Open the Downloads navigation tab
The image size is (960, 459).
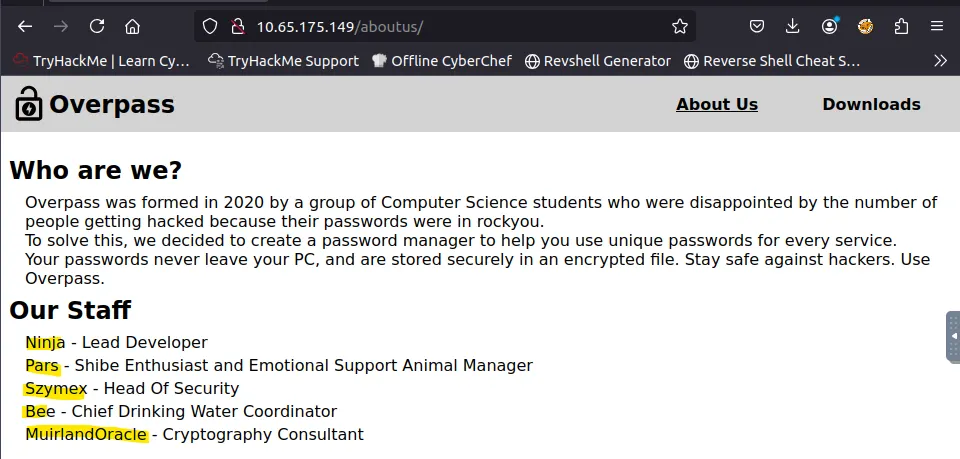tap(871, 104)
